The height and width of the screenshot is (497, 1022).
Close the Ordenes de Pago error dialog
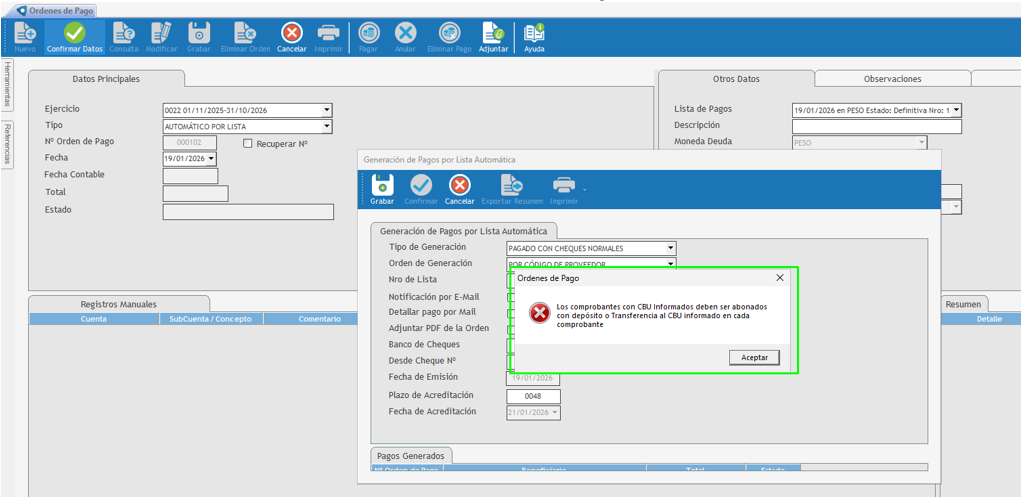(780, 278)
